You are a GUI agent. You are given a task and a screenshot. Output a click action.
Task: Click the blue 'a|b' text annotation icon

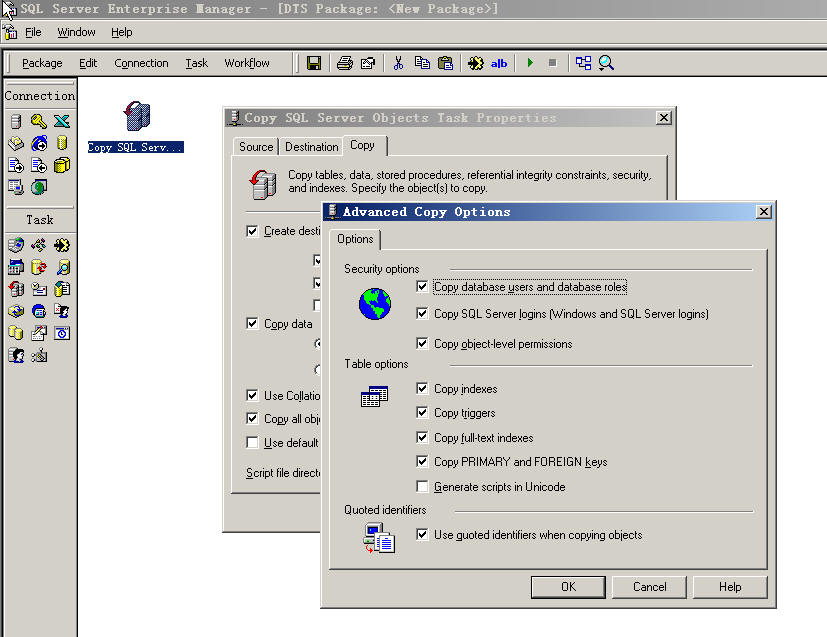point(499,64)
